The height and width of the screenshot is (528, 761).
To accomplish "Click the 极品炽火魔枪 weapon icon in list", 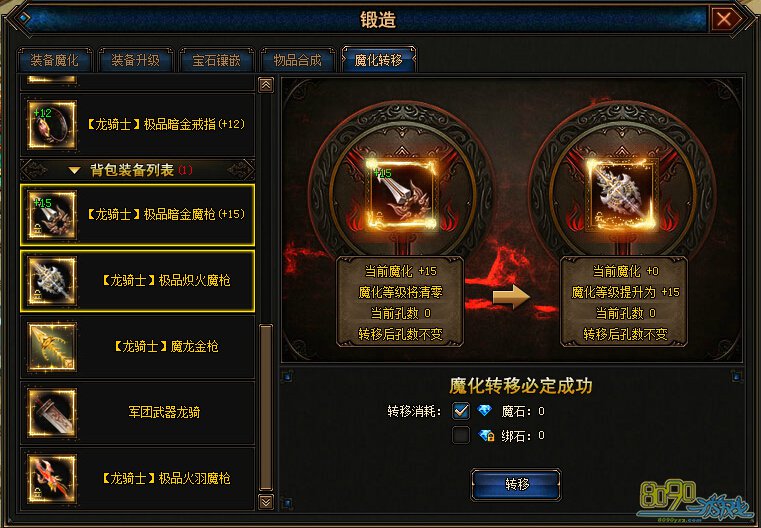I will (52, 280).
